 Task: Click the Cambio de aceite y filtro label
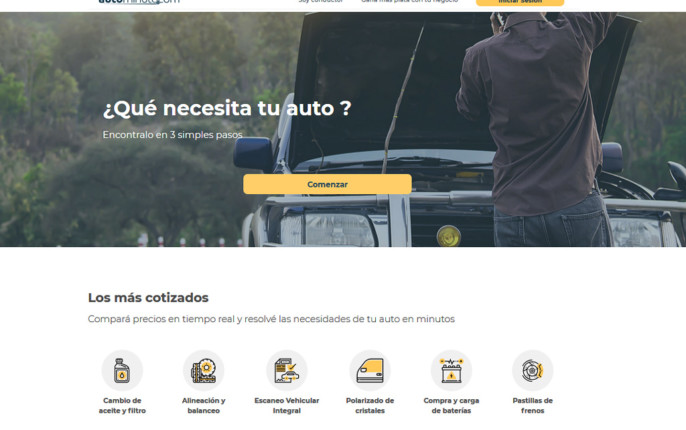pos(123,405)
